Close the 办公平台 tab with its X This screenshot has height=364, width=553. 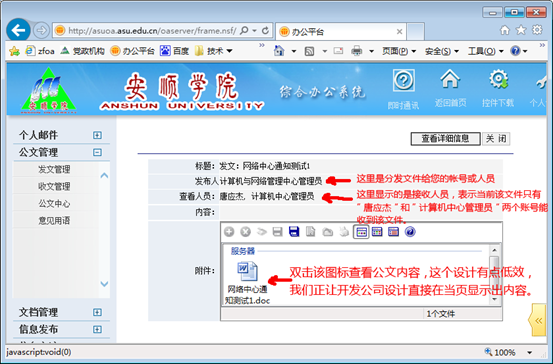coord(400,32)
